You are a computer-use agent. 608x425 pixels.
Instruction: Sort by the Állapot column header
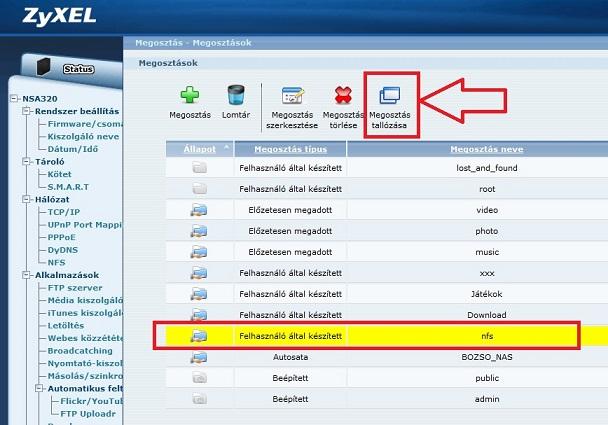click(200, 149)
